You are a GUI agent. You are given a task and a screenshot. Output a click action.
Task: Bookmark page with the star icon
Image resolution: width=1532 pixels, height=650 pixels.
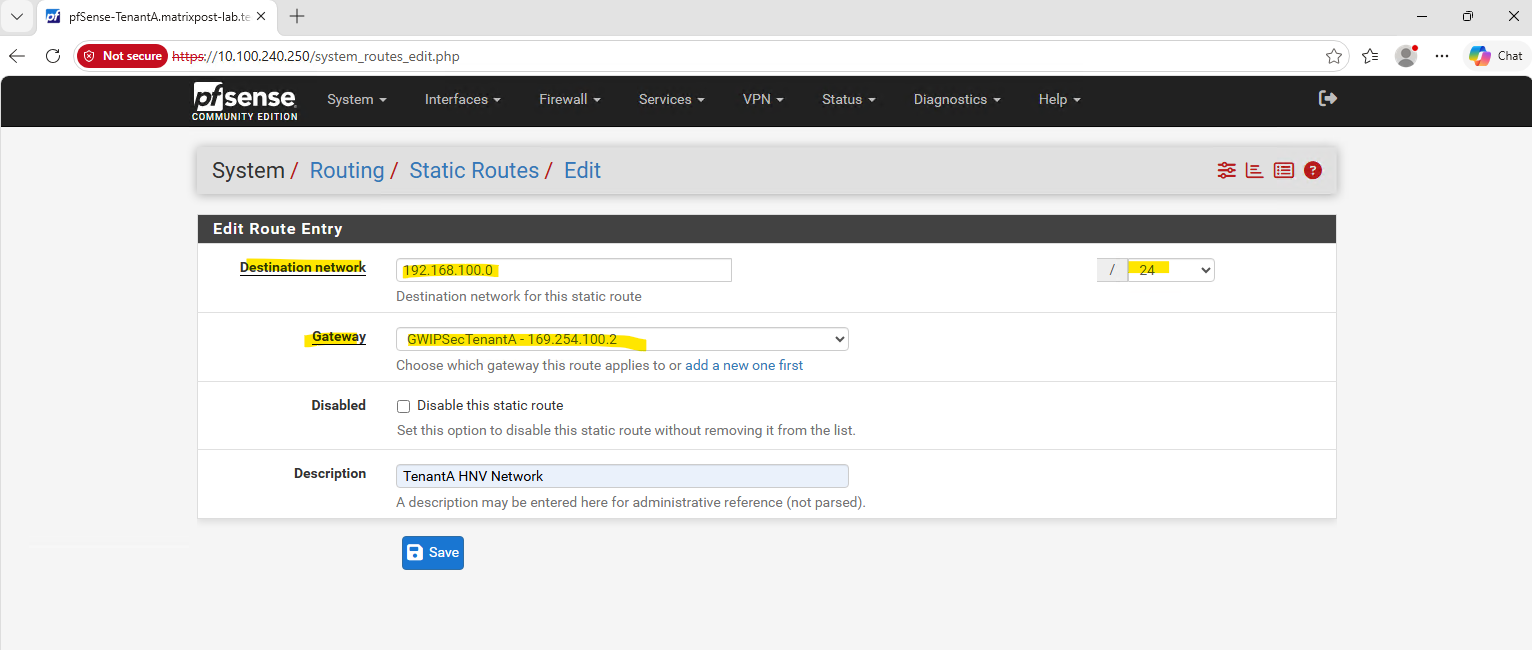pyautogui.click(x=1333, y=56)
